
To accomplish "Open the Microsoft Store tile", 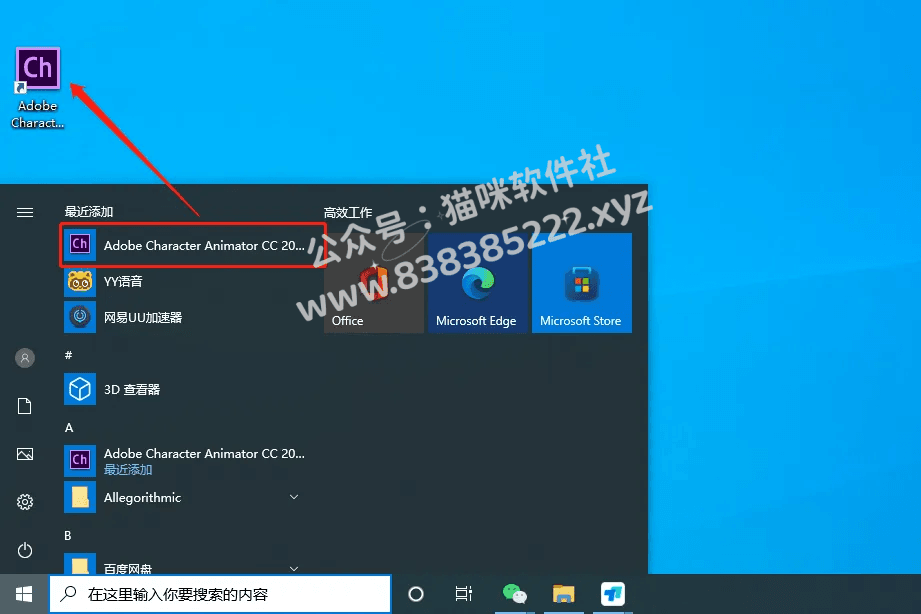I will pos(582,283).
